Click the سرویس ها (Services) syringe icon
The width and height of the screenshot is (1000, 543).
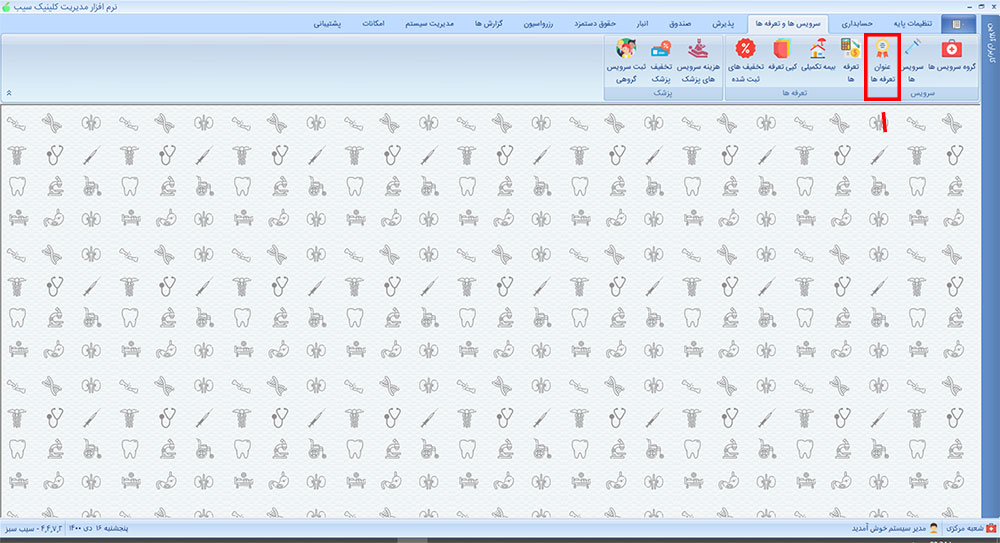pos(912,59)
